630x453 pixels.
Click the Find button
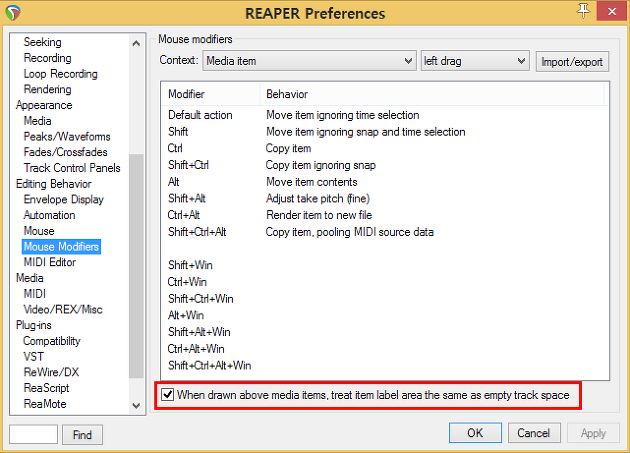coord(82,435)
